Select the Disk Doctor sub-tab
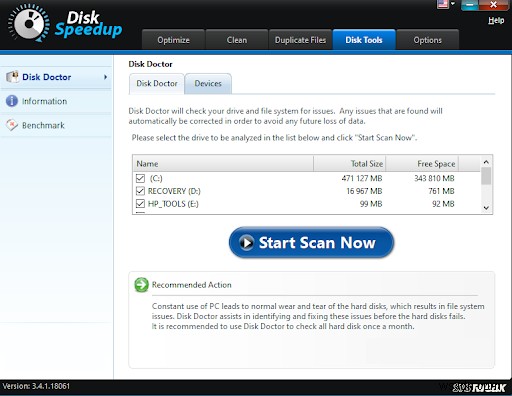512x396 pixels. 157,84
